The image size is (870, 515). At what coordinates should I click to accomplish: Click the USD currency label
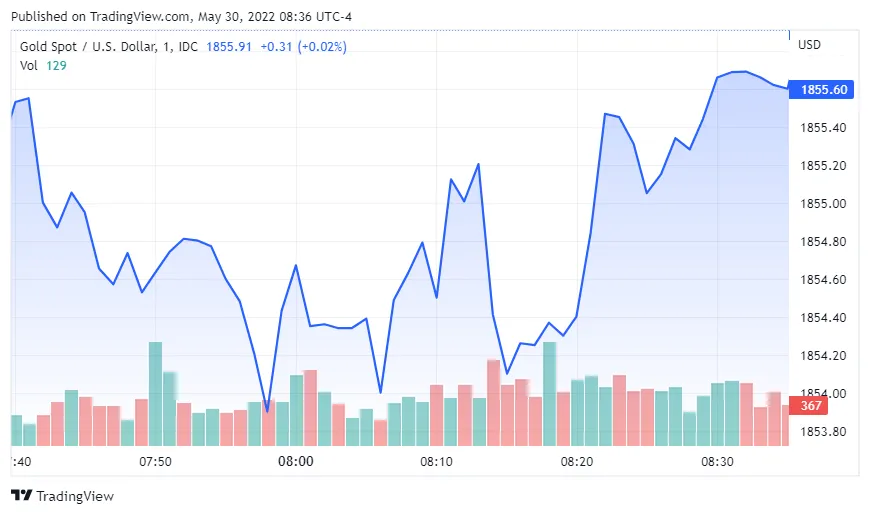click(809, 44)
